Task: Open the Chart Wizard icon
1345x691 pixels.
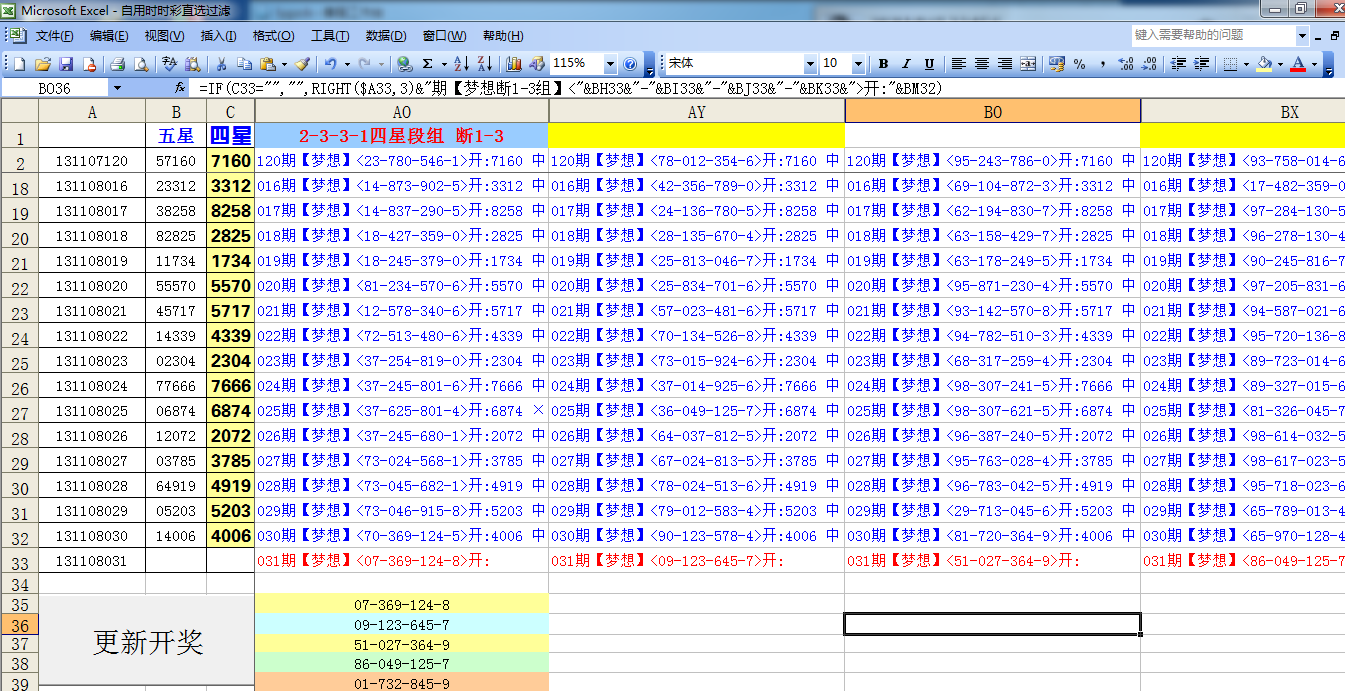Action: coord(514,64)
